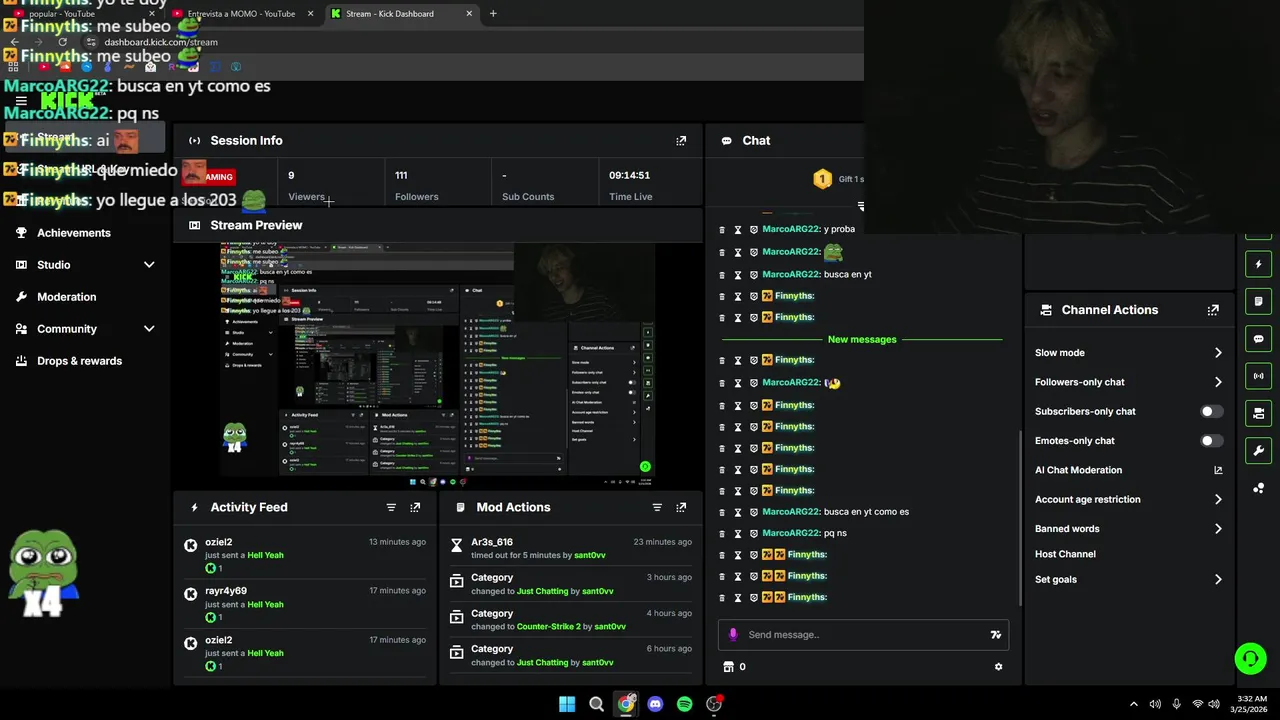The image size is (1280, 720).
Task: Click shield icon on "pq ns" message
Action: (x=754, y=533)
